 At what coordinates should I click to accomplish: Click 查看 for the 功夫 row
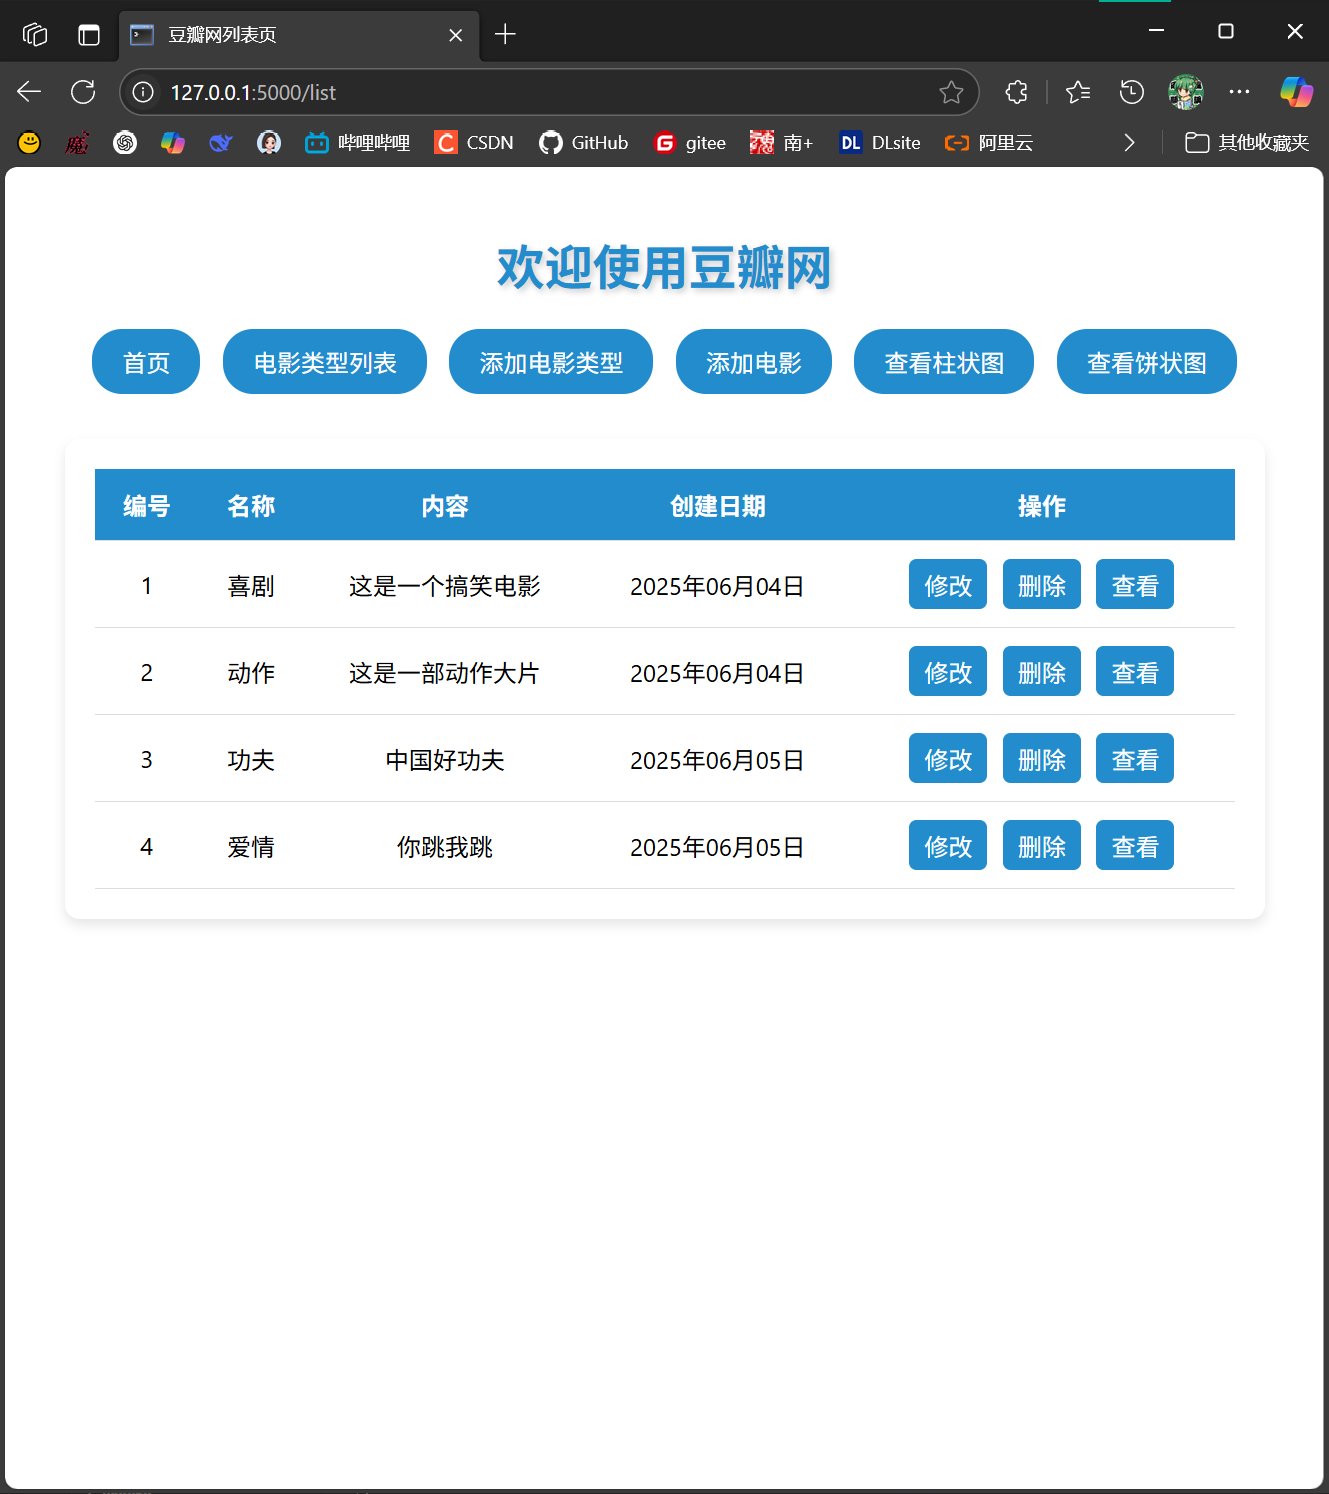[1135, 759]
